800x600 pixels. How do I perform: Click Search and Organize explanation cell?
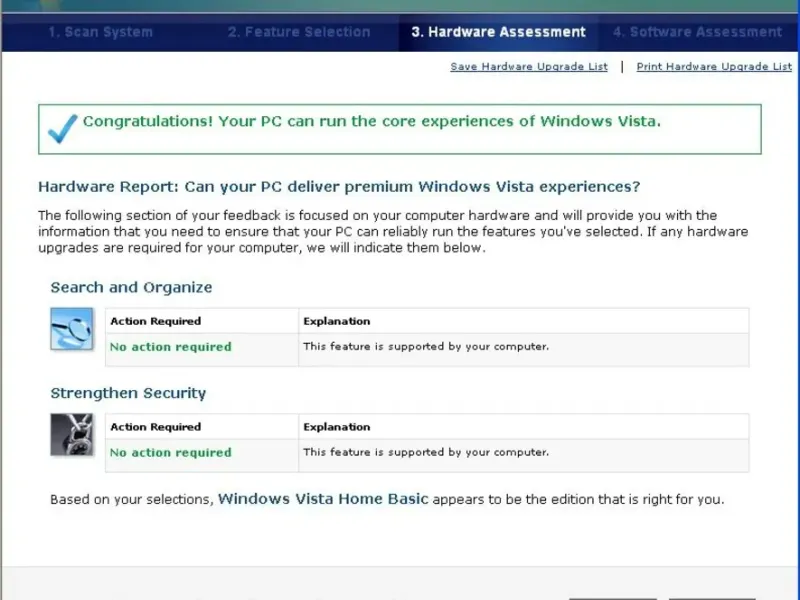523,349
